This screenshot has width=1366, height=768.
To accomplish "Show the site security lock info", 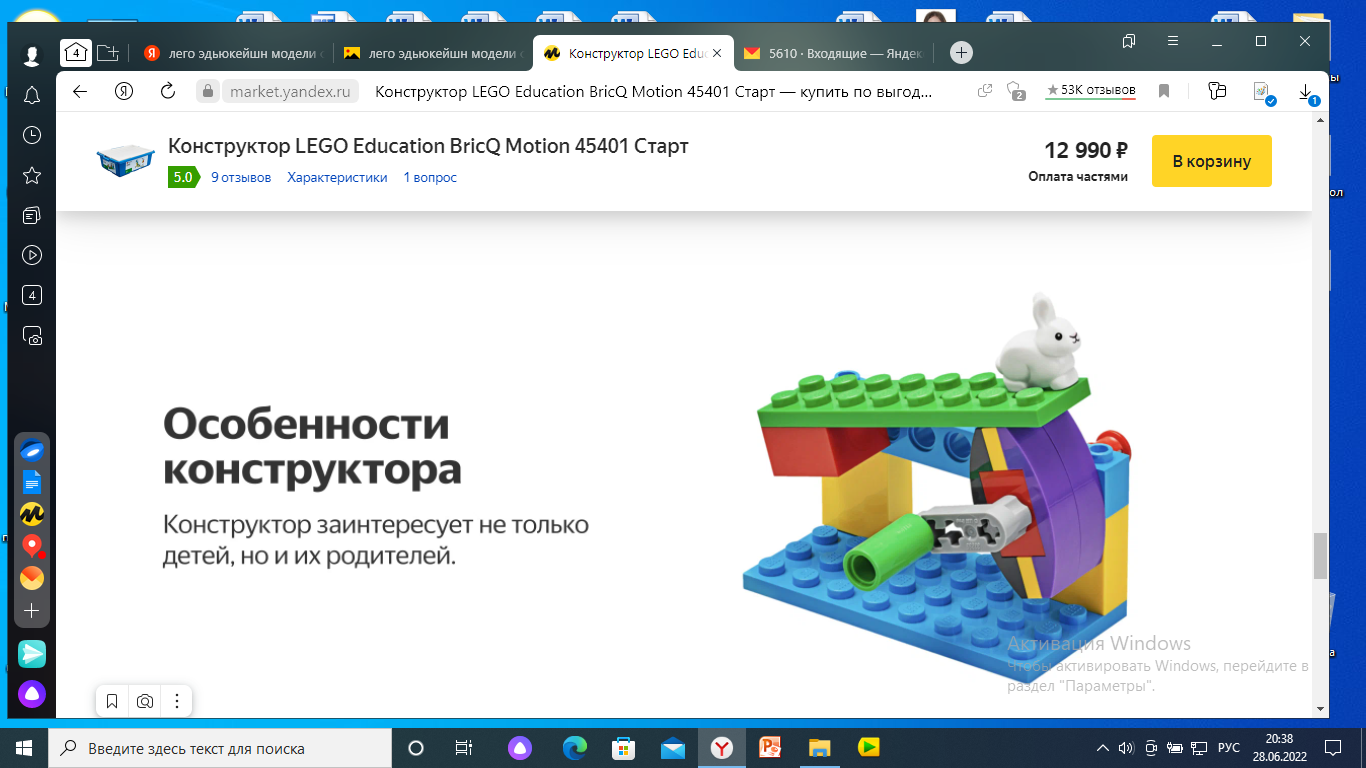I will pyautogui.click(x=208, y=91).
